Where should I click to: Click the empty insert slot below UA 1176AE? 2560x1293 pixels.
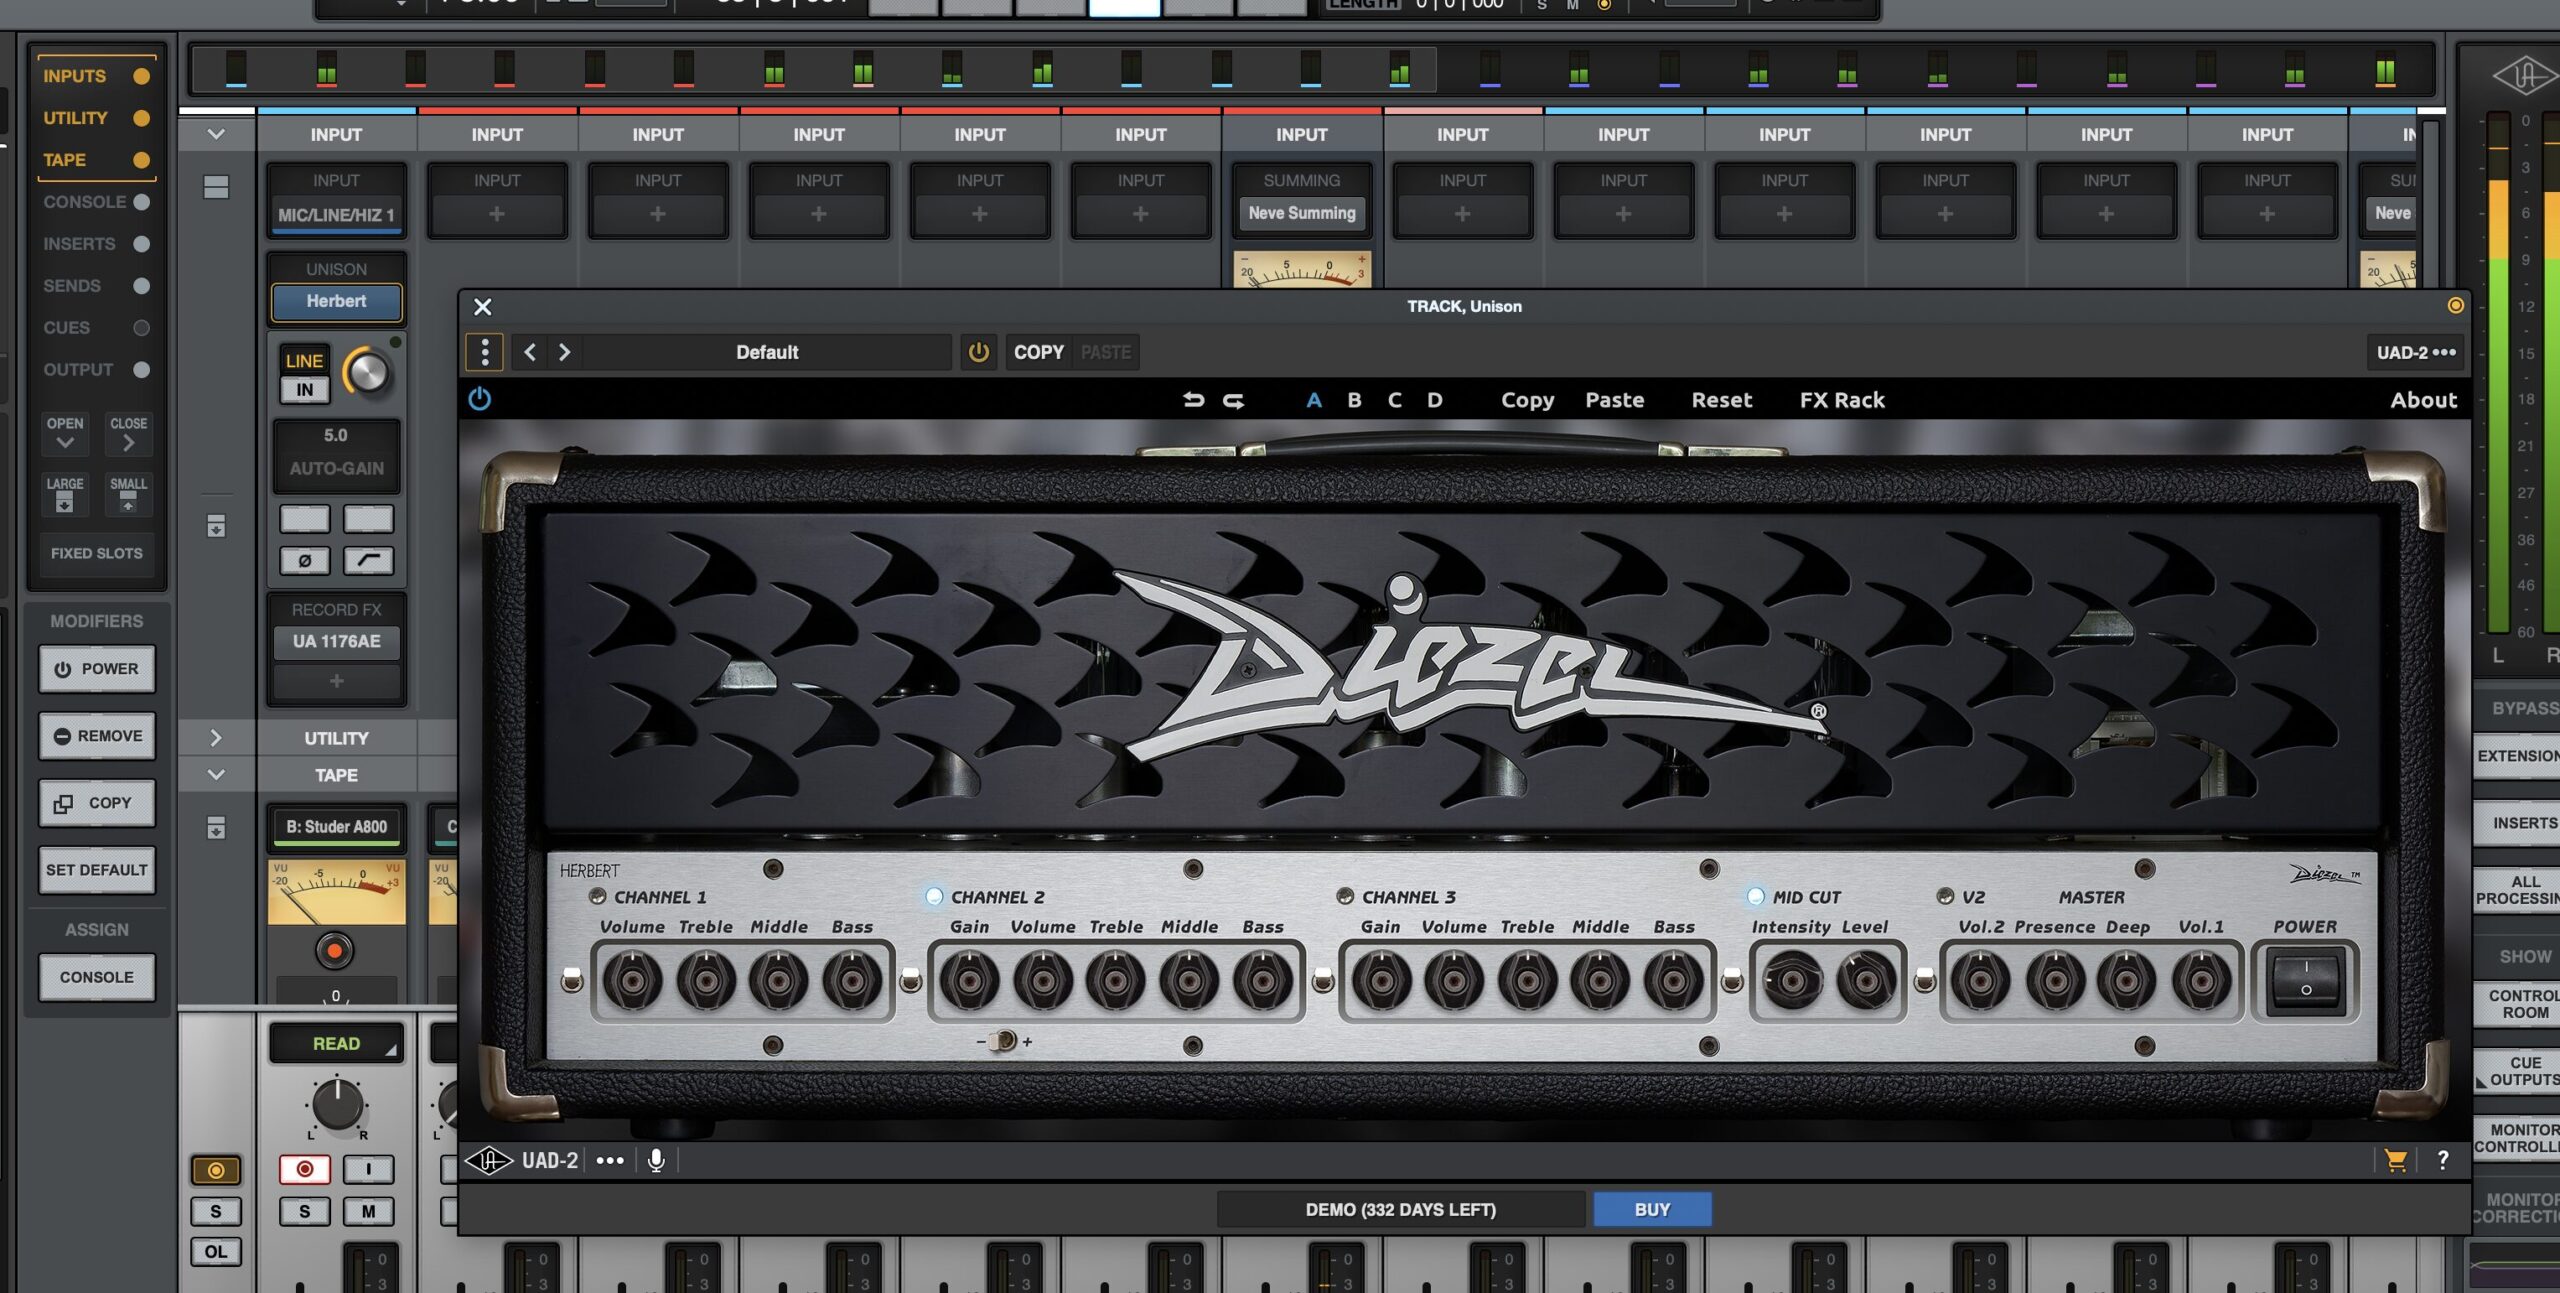click(336, 681)
